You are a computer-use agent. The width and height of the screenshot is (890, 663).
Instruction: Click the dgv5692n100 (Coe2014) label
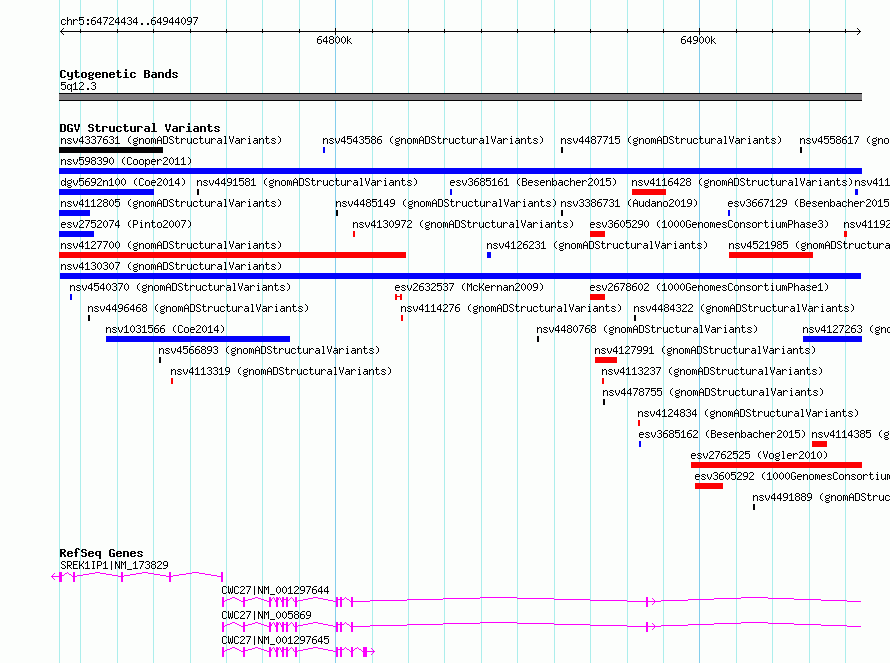click(123, 182)
